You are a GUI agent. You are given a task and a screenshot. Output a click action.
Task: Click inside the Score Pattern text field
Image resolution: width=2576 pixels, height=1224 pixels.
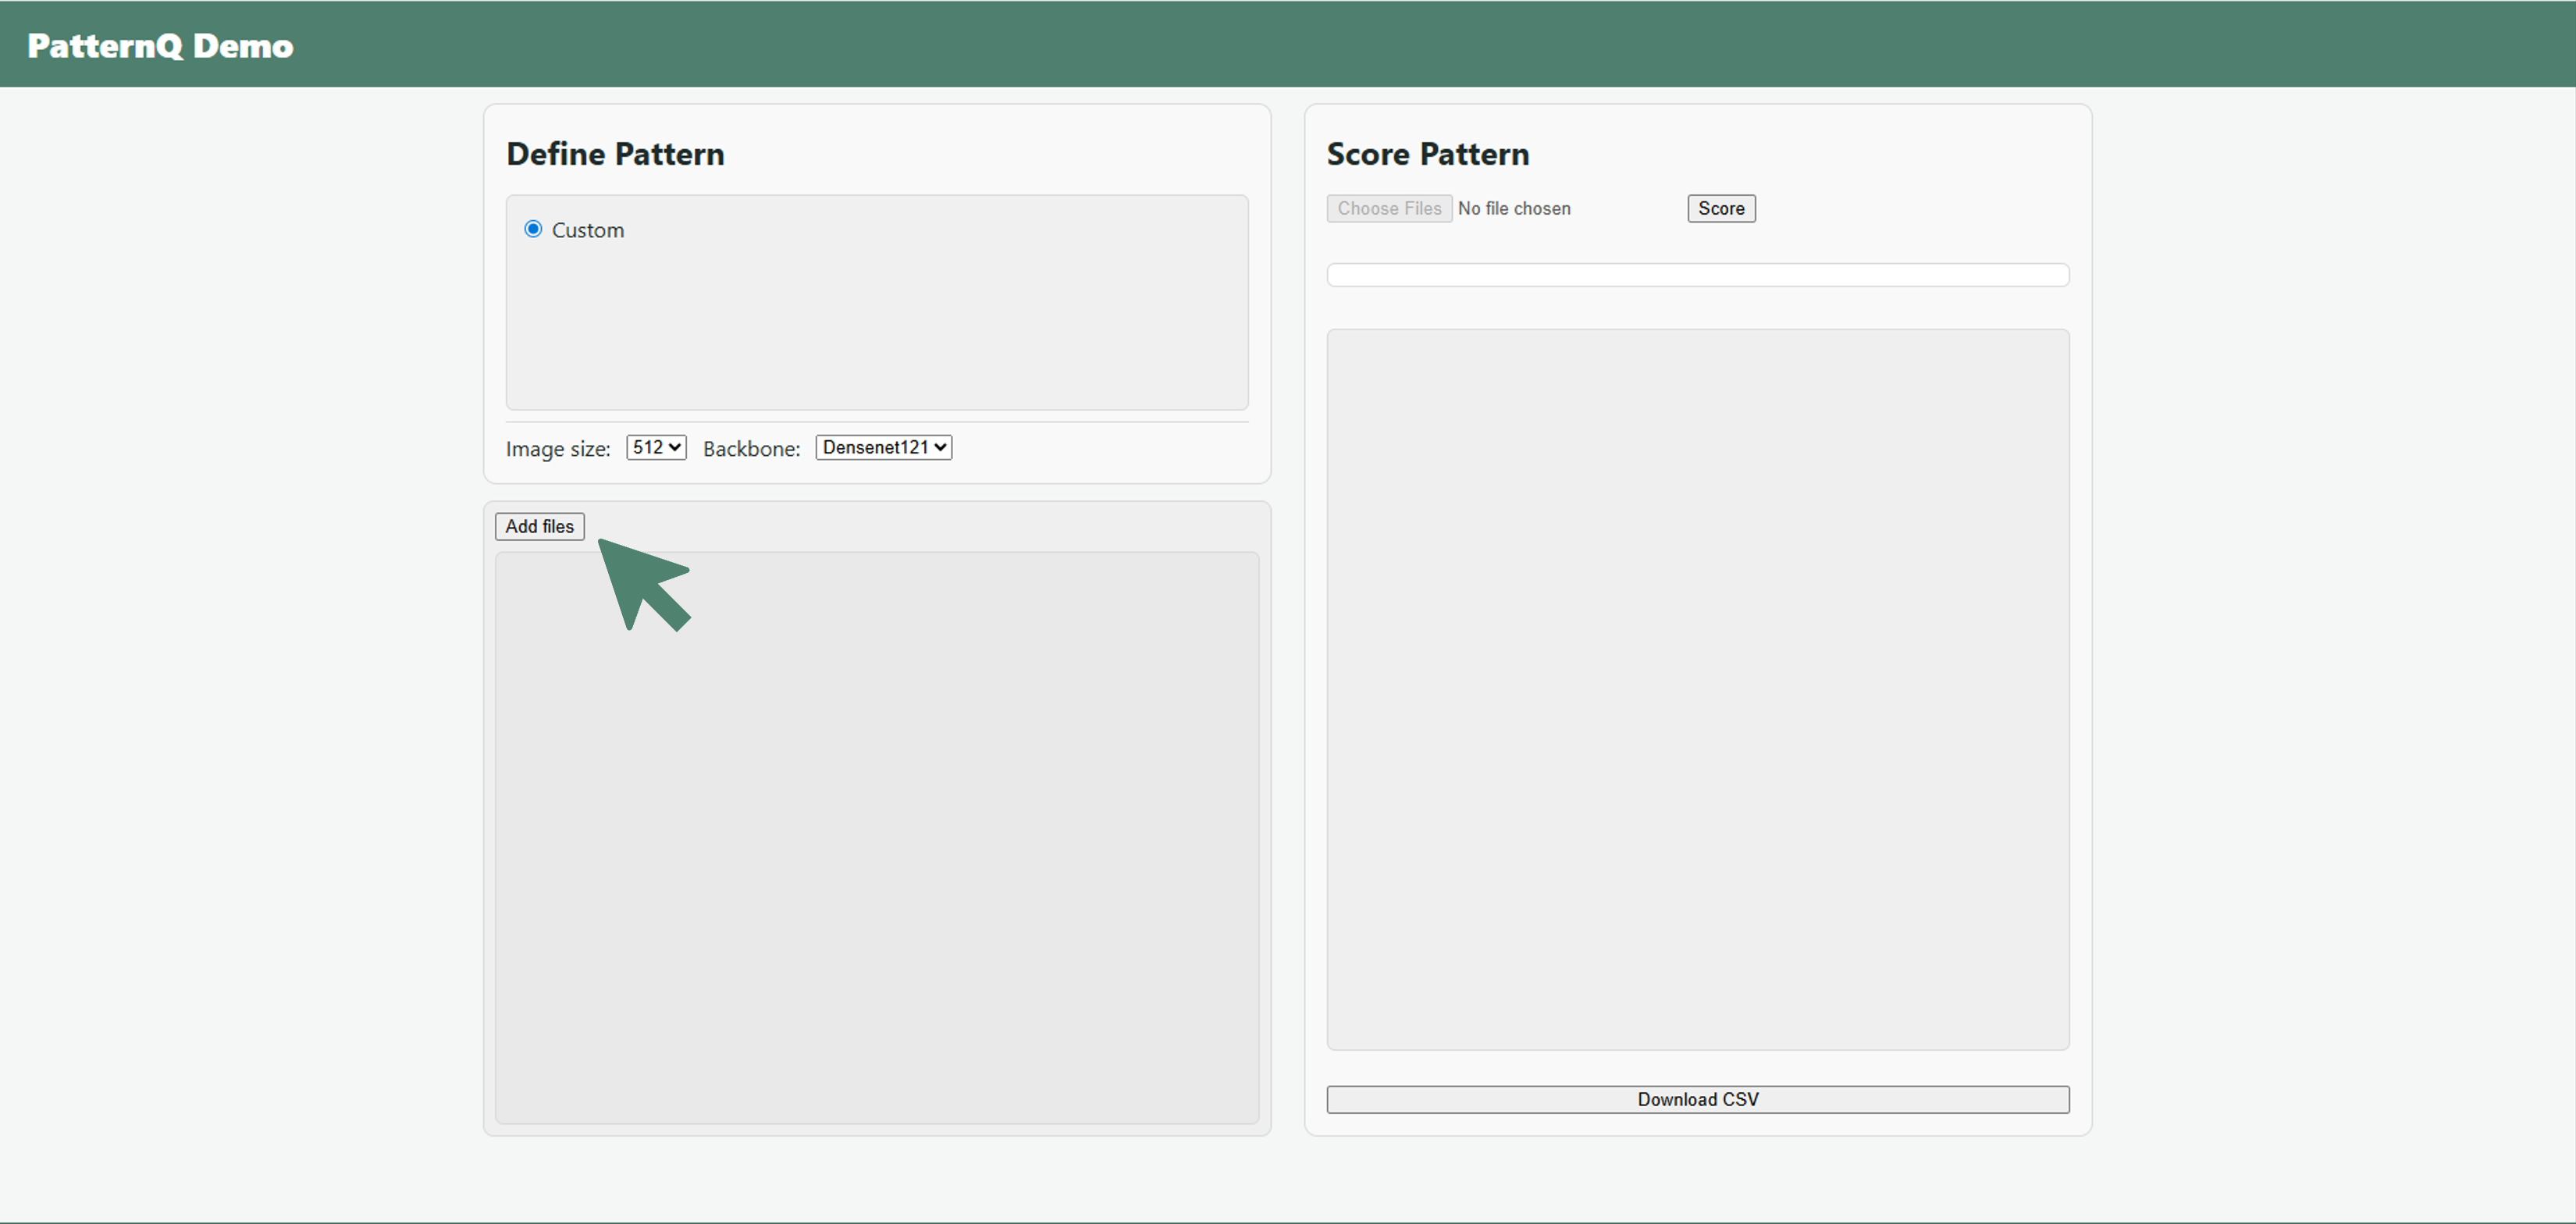coord(1697,274)
